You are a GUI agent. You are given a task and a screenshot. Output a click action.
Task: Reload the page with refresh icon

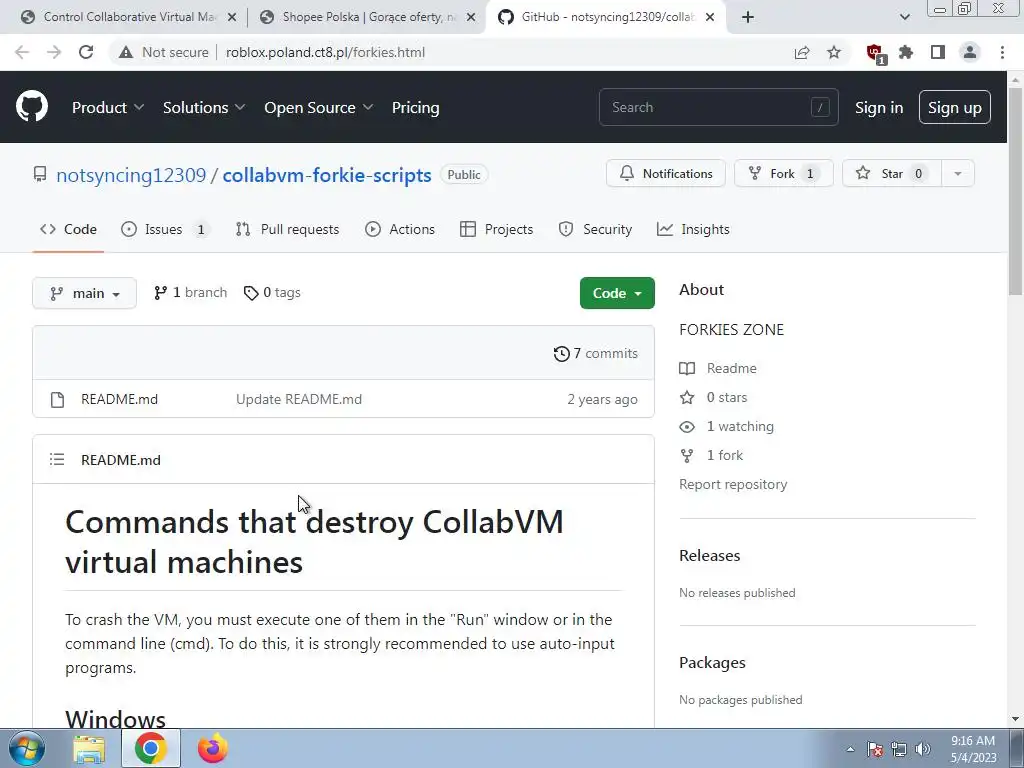click(x=86, y=52)
